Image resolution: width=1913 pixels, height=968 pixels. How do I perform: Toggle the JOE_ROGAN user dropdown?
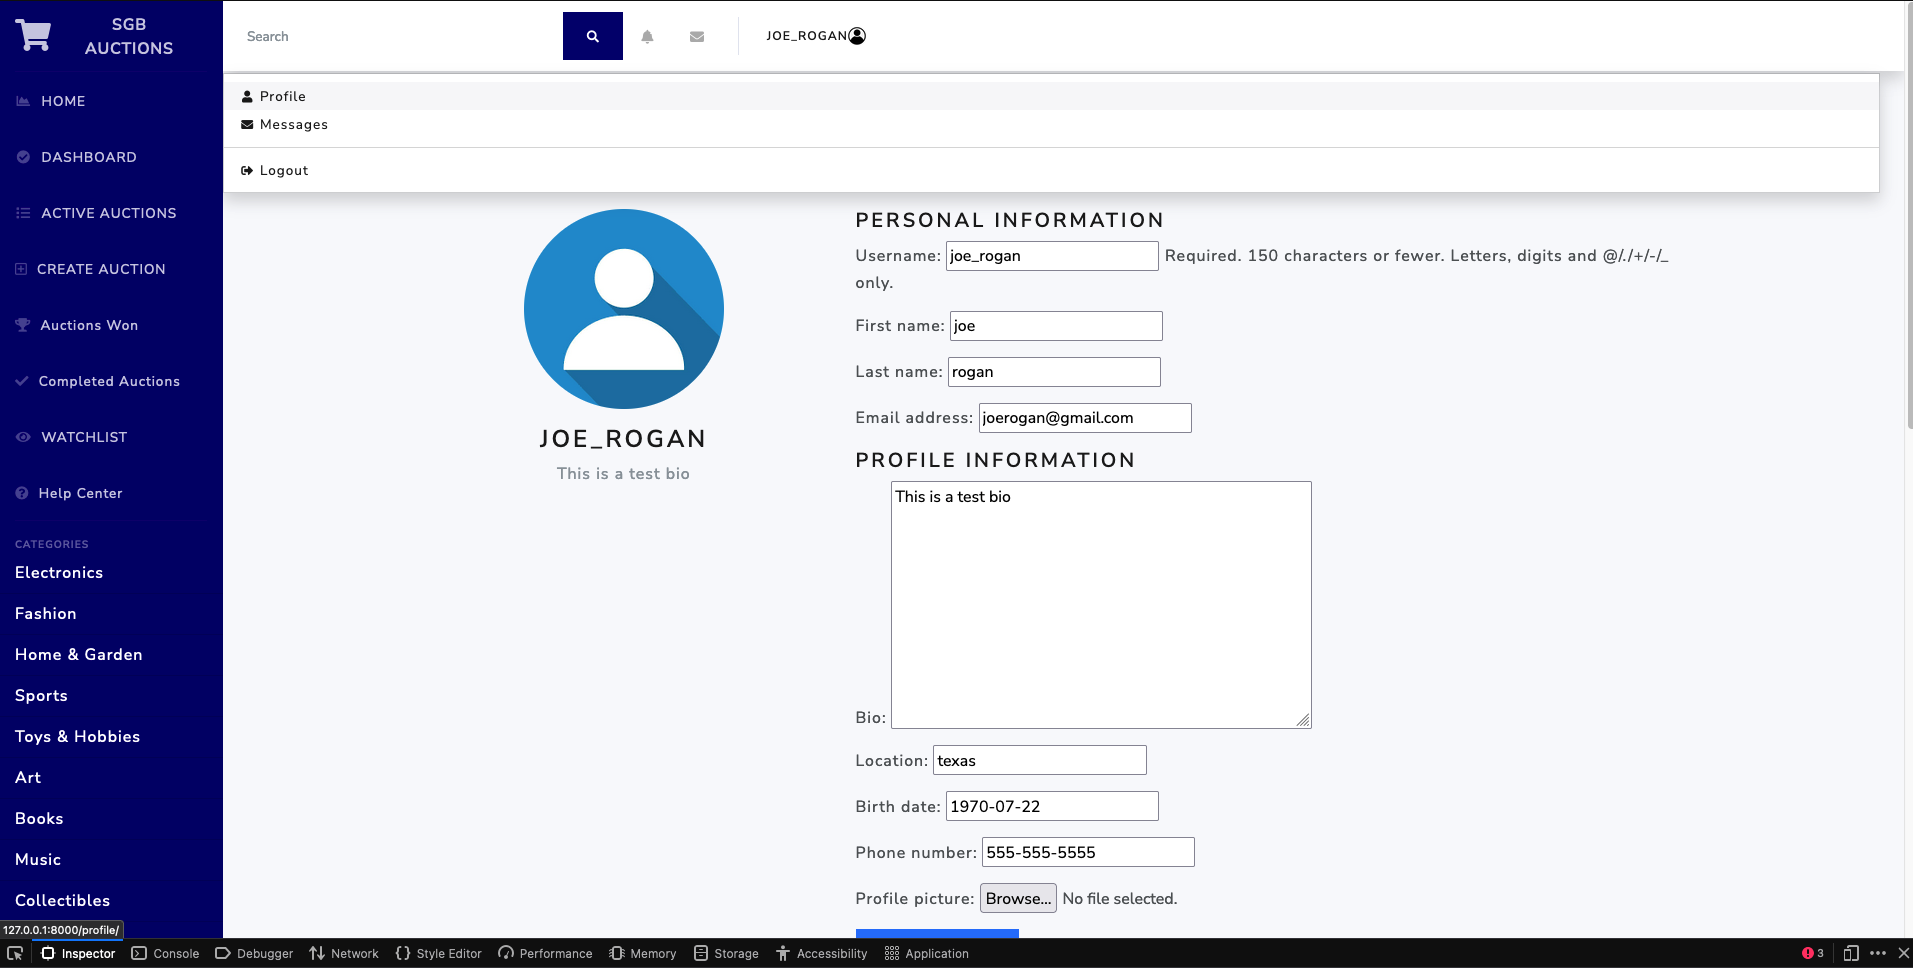tap(816, 36)
